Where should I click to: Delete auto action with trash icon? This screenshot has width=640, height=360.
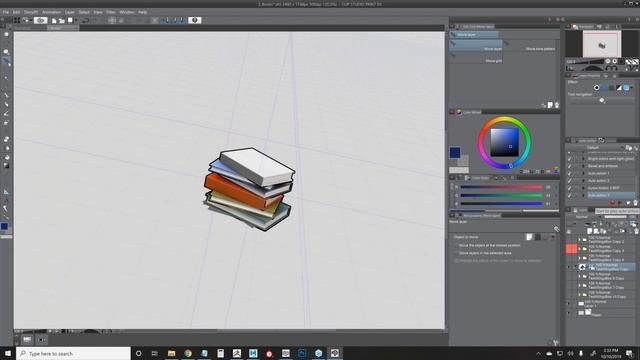point(635,202)
